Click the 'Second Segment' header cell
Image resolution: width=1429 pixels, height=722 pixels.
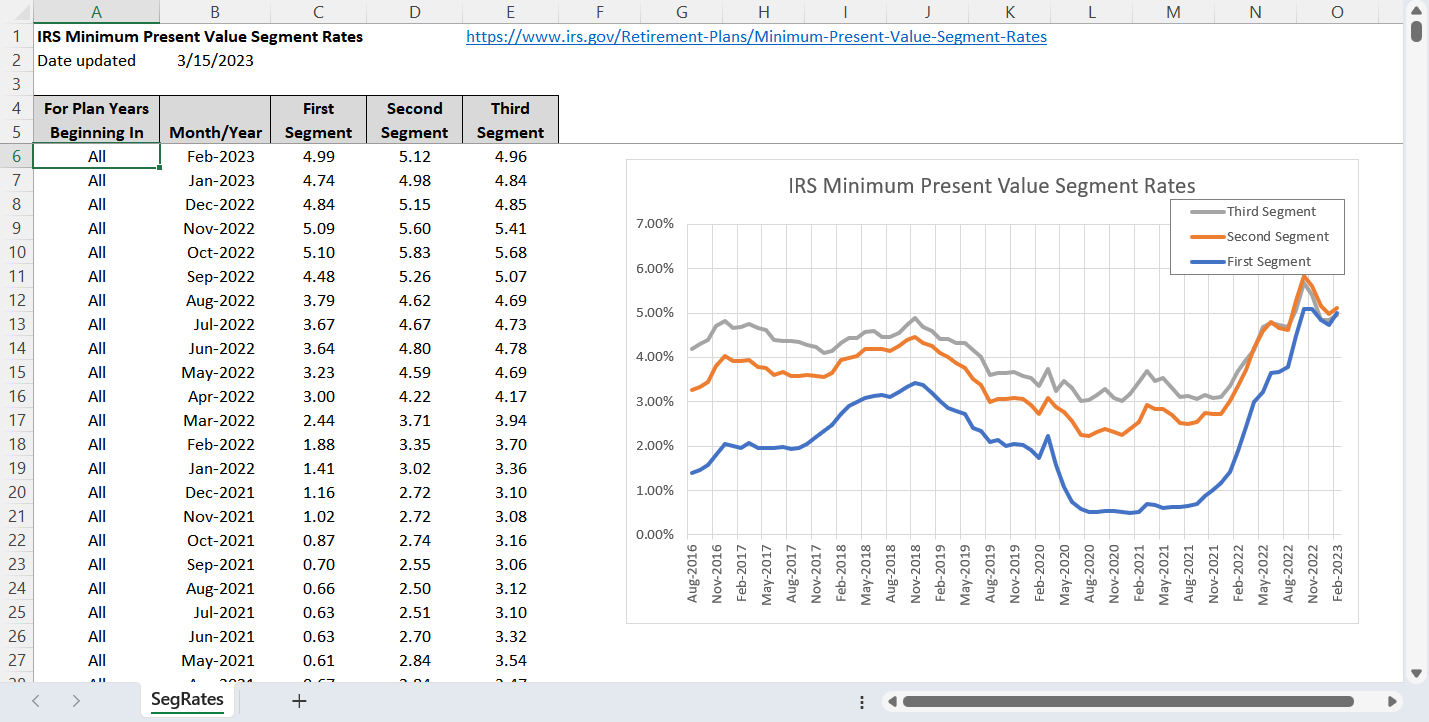(x=414, y=121)
